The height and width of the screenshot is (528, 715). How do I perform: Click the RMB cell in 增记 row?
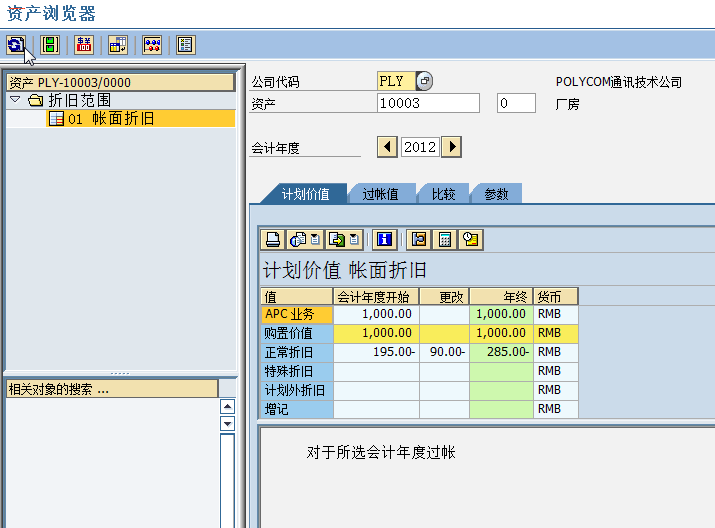(556, 409)
